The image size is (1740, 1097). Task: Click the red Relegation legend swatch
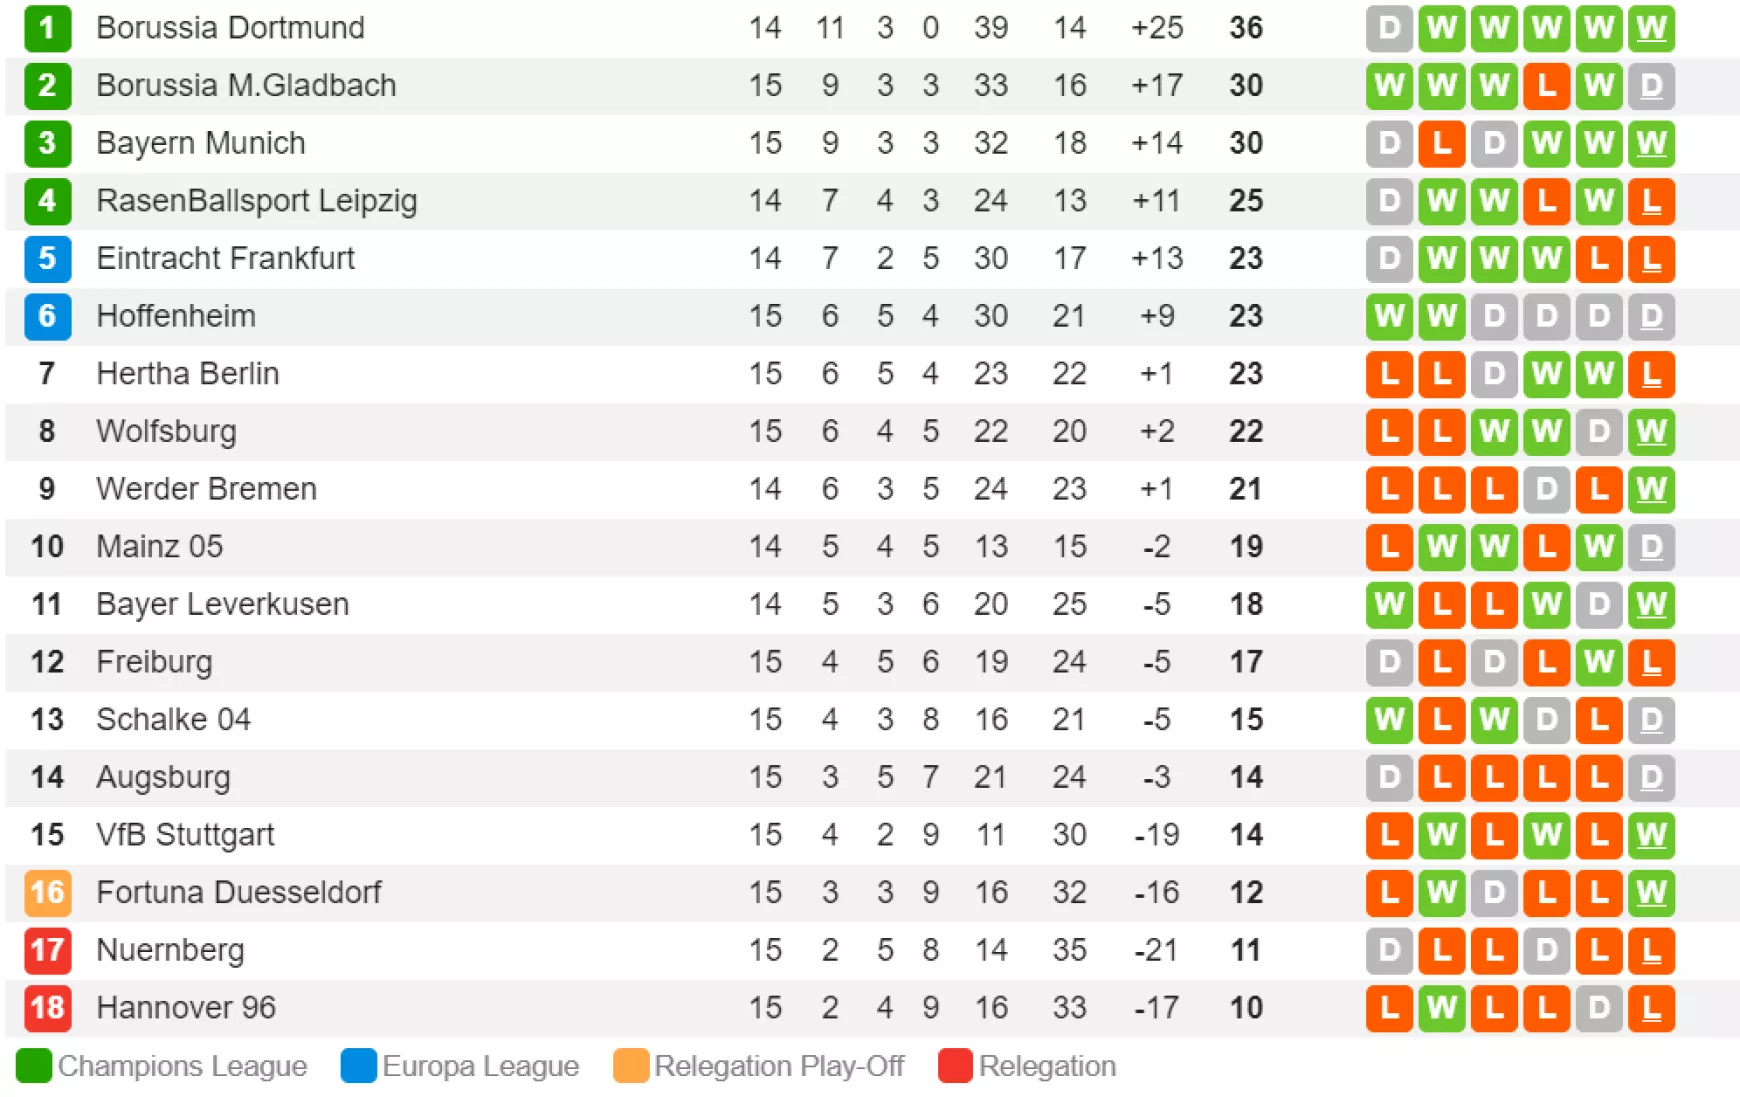pos(955,1066)
